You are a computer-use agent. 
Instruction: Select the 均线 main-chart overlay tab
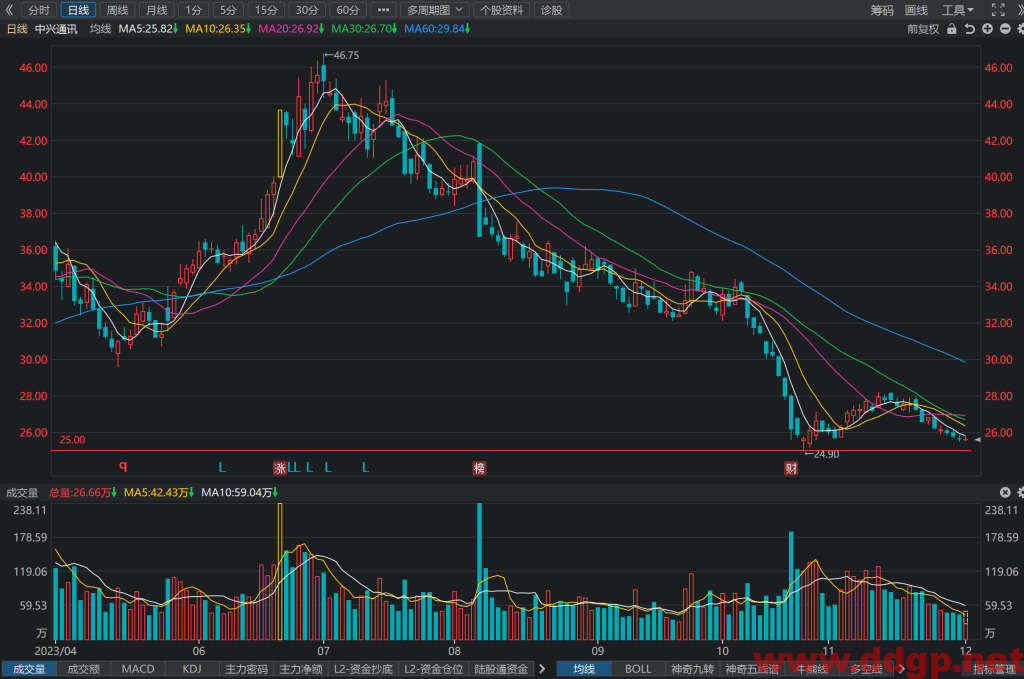click(584, 669)
